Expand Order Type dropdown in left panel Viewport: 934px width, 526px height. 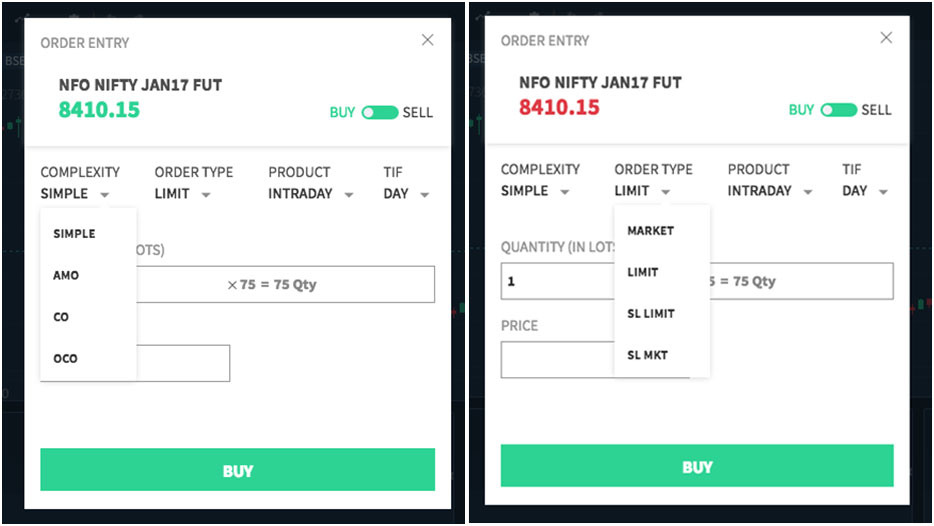coord(183,194)
